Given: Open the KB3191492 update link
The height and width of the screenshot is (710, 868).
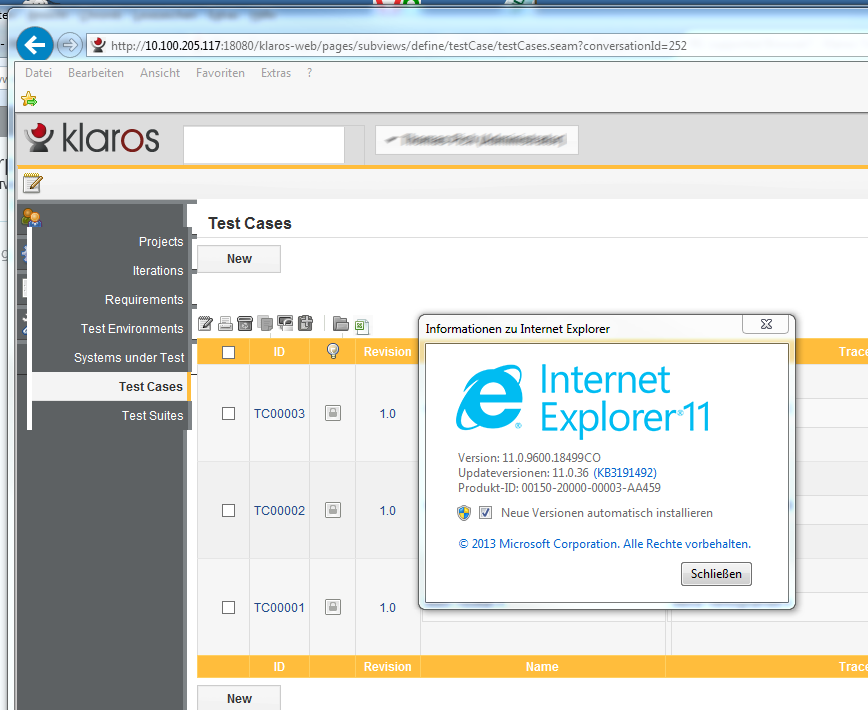Looking at the screenshot, I should [x=625, y=472].
